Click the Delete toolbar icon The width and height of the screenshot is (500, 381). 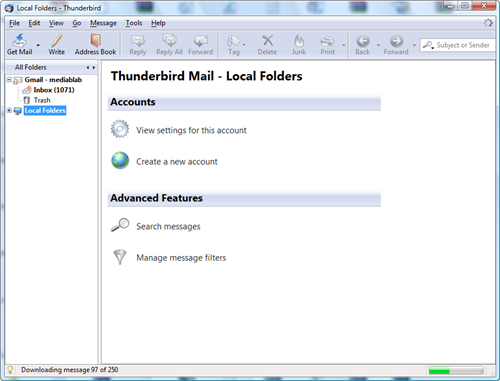pos(267,41)
